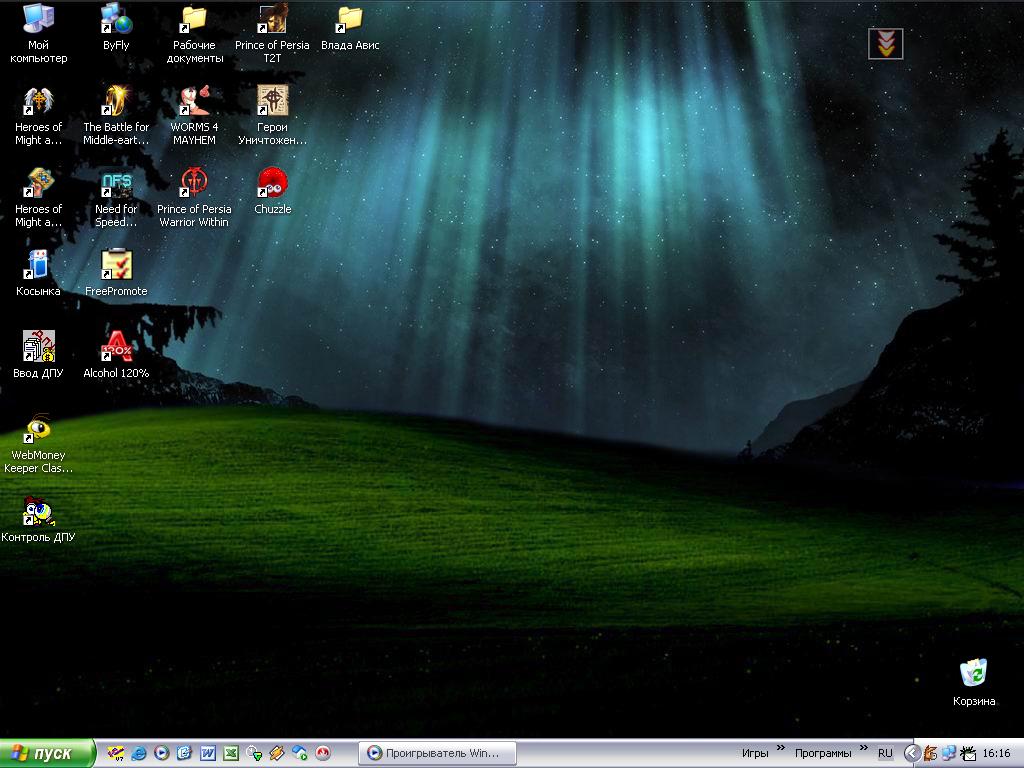Select the Косынка solitaire shortcut
1024x768 pixels.
coord(39,273)
